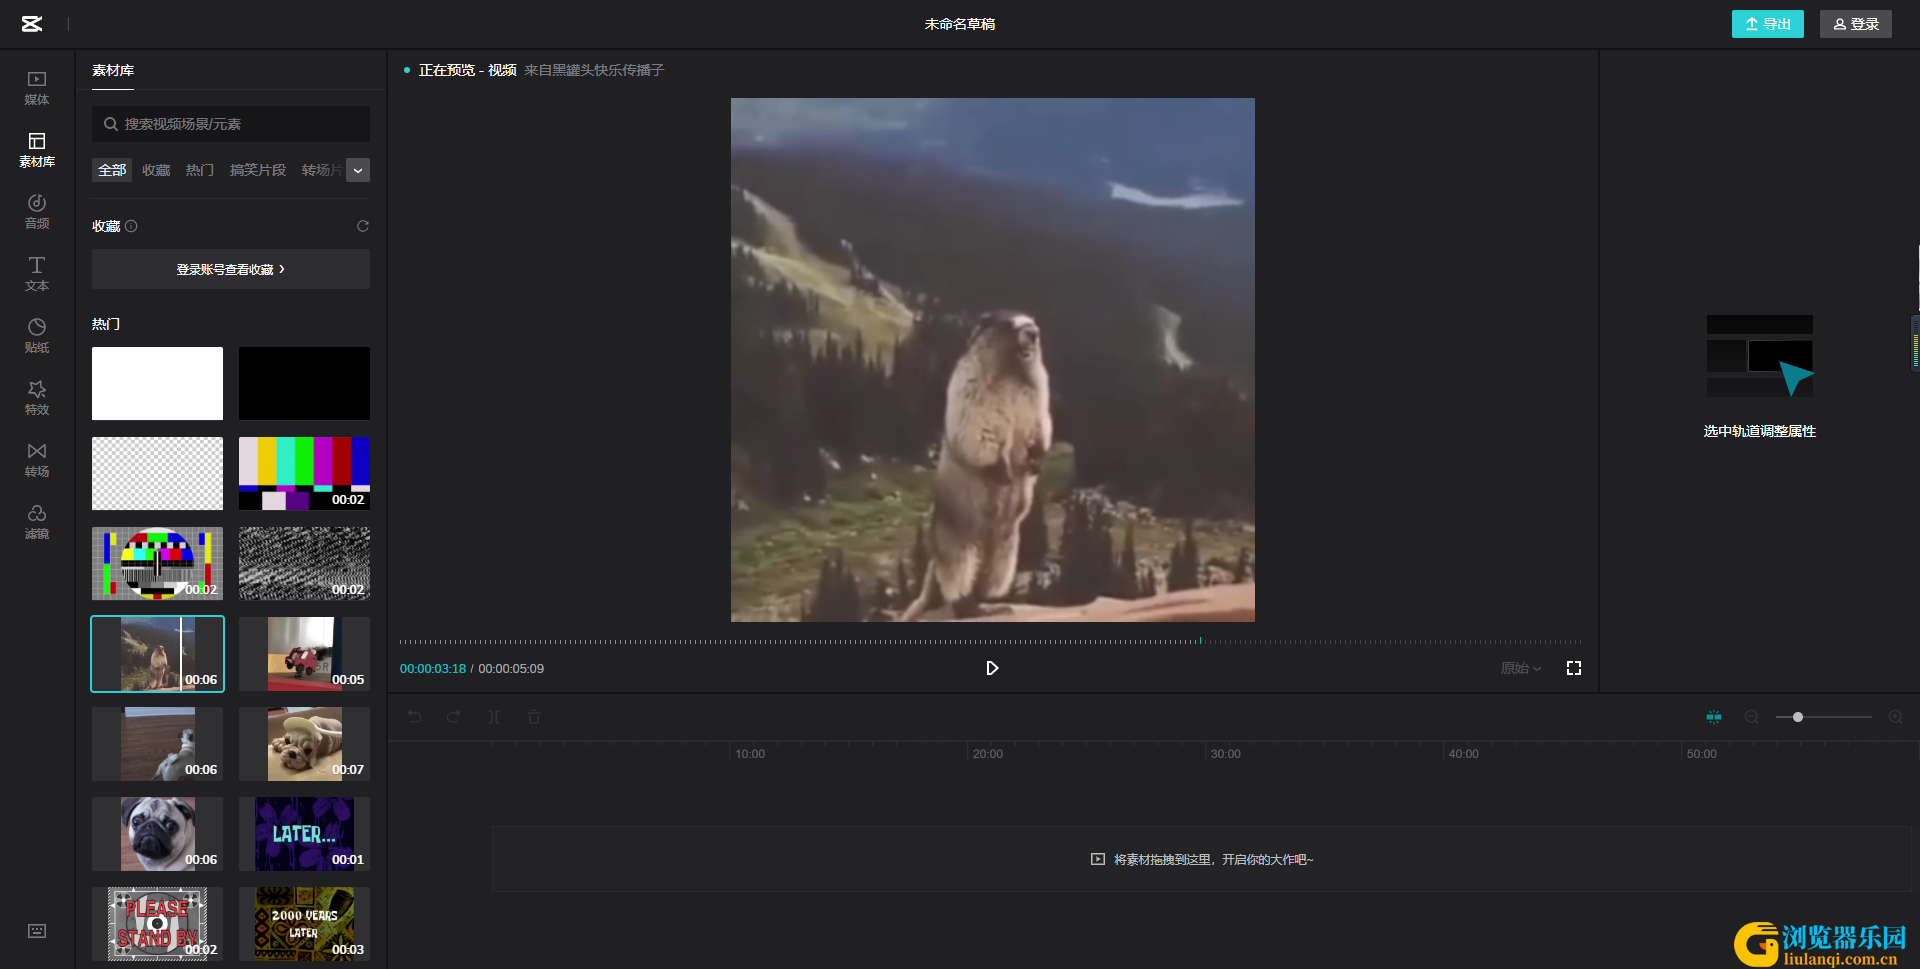Click the undo icon in timeline toolbar
Screen dimensions: 1920x969
coord(415,717)
